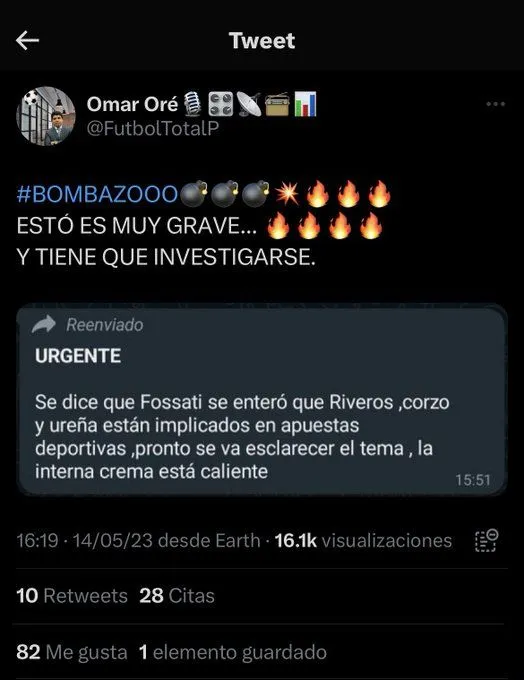
Task: Open Omar Oré's profile picture
Action: click(x=46, y=116)
